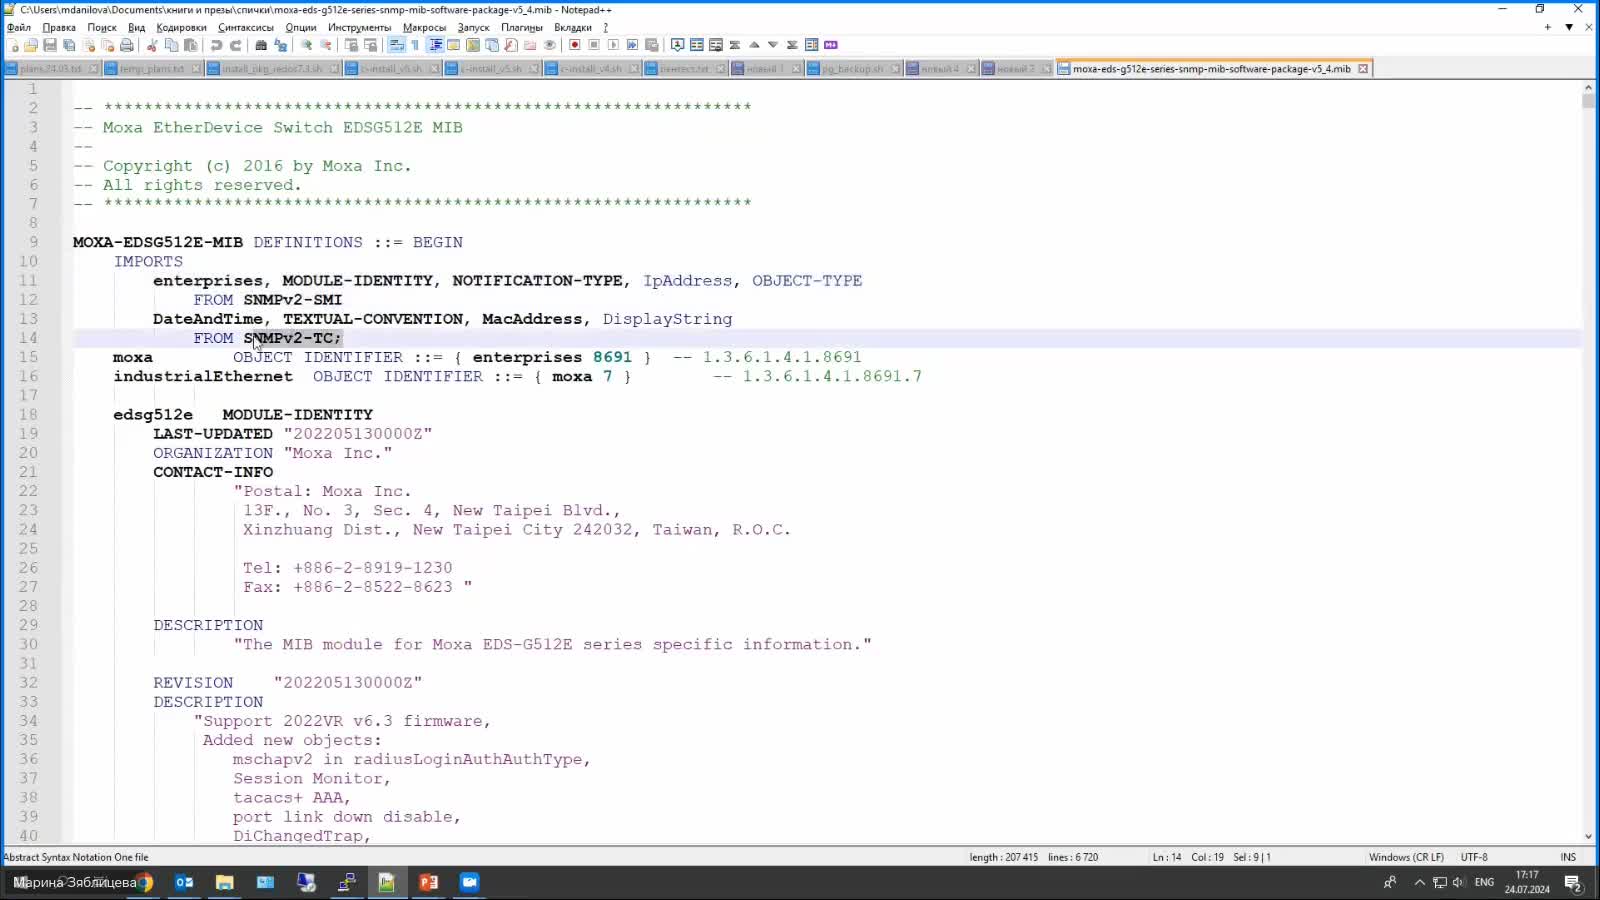Click the ENG language indicator in the tray
The image size is (1600, 900).
[x=1484, y=882]
